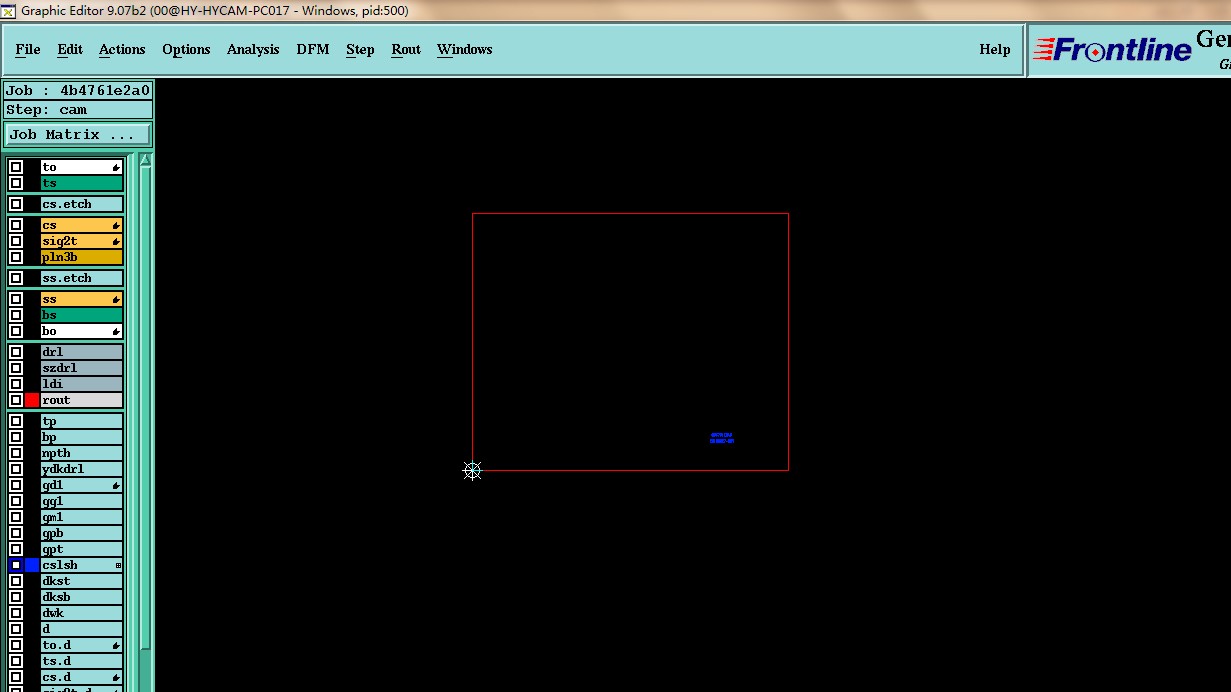Select the 'rout' layer name
Image resolution: width=1231 pixels, height=692 pixels.
(82, 400)
